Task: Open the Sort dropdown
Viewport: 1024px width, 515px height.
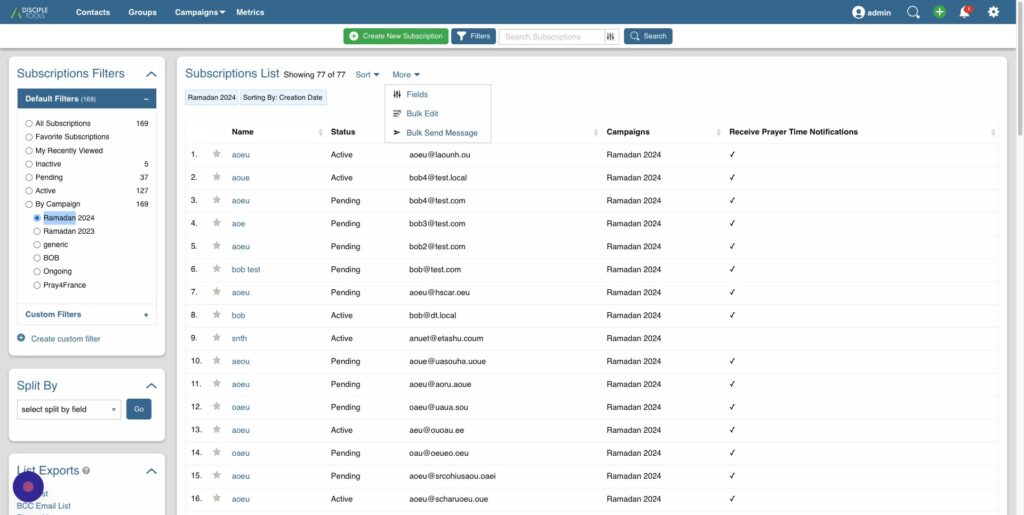Action: (367, 75)
